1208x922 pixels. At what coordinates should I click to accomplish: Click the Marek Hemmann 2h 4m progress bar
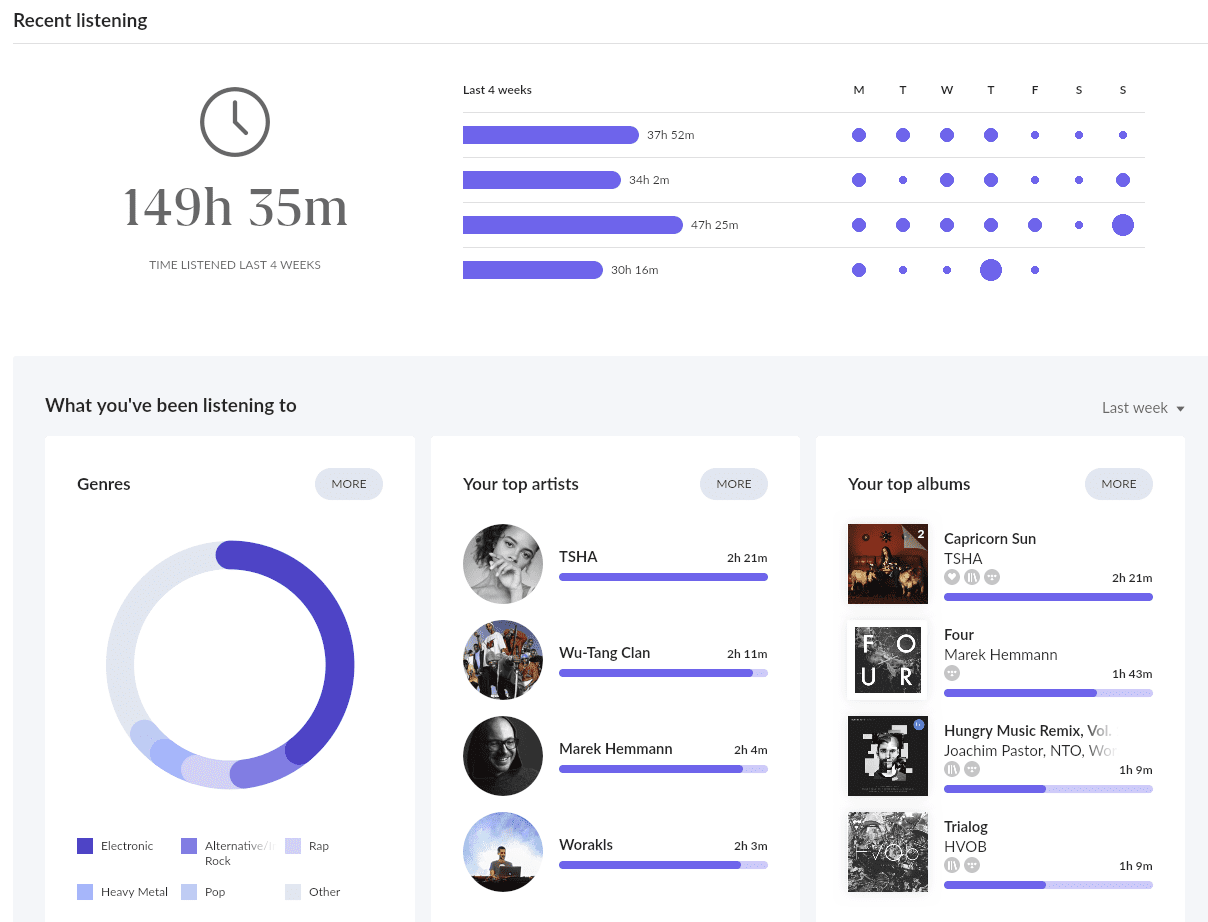(663, 769)
